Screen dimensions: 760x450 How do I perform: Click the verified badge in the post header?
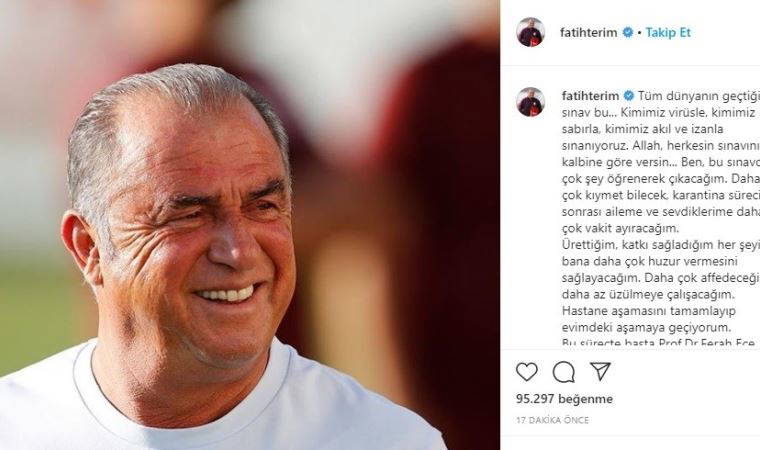coord(628,32)
